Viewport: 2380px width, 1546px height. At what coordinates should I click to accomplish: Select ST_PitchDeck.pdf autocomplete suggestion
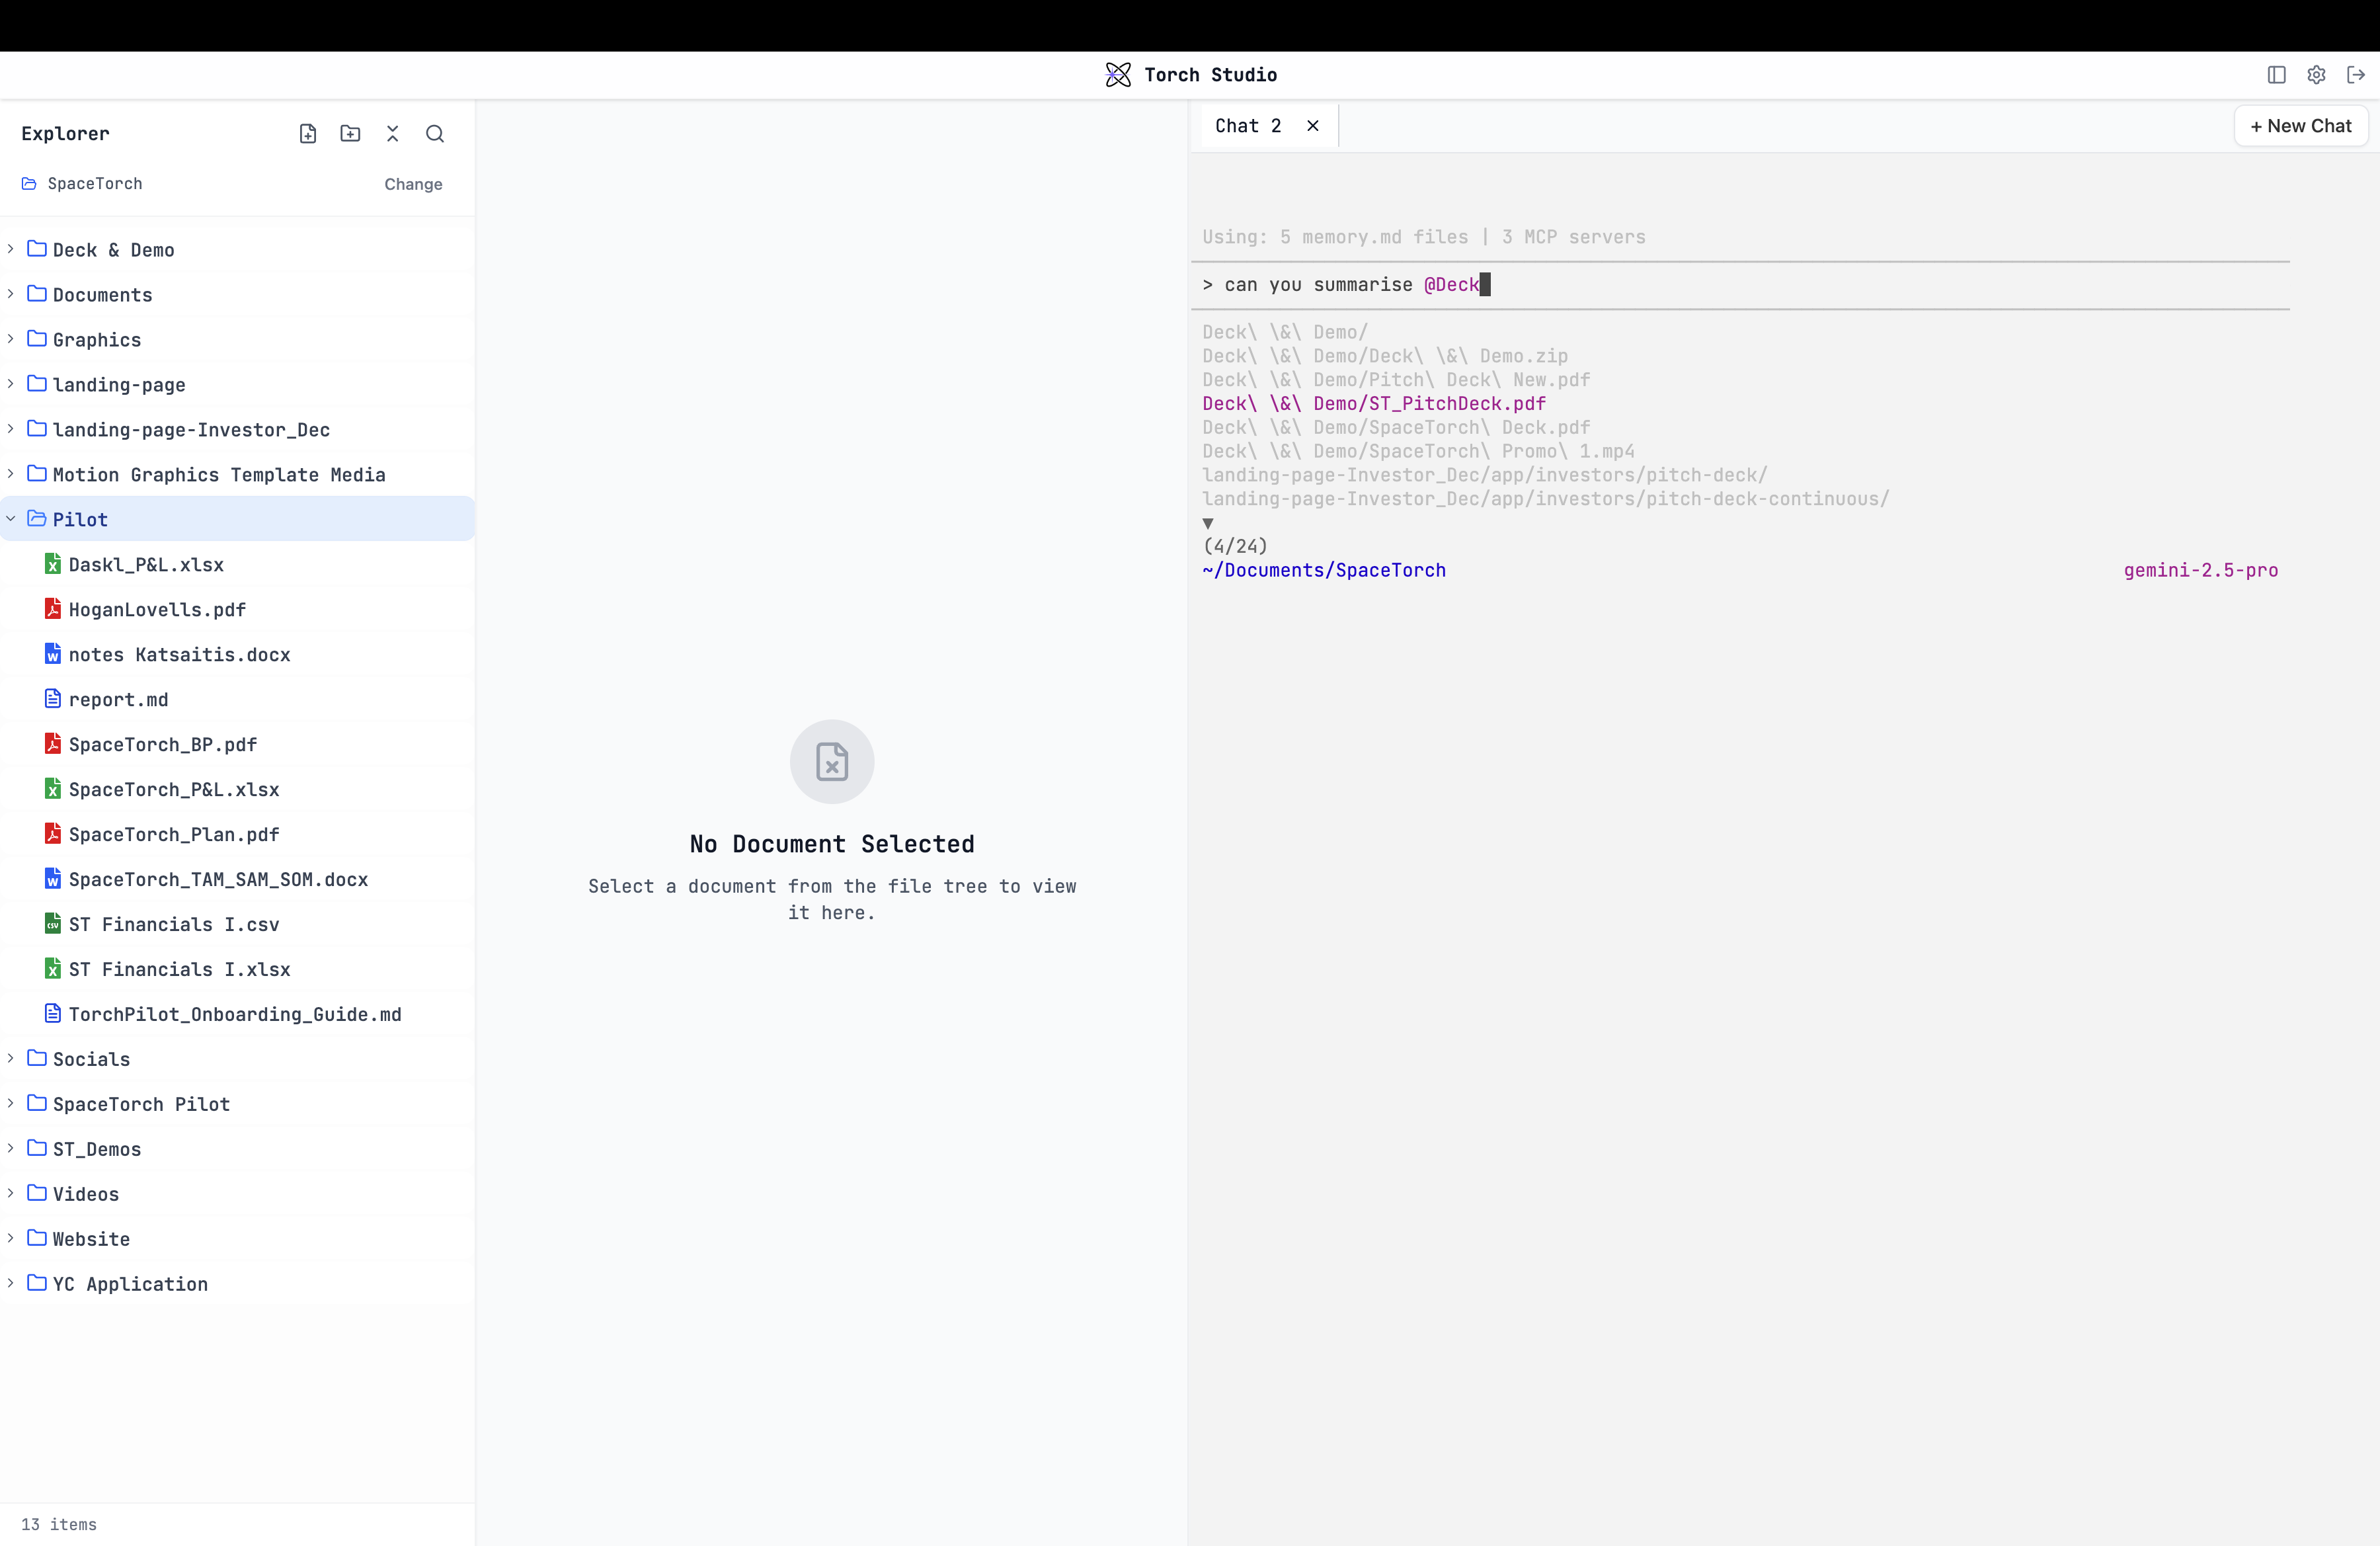(x=1374, y=404)
